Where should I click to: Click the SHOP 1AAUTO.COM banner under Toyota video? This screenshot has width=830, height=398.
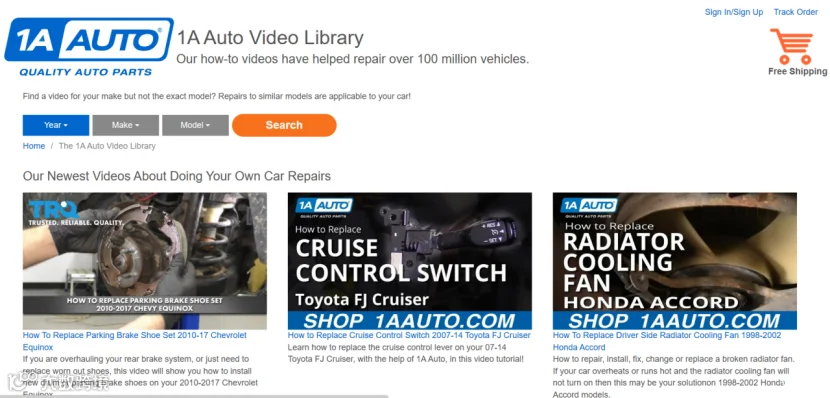coord(410,321)
